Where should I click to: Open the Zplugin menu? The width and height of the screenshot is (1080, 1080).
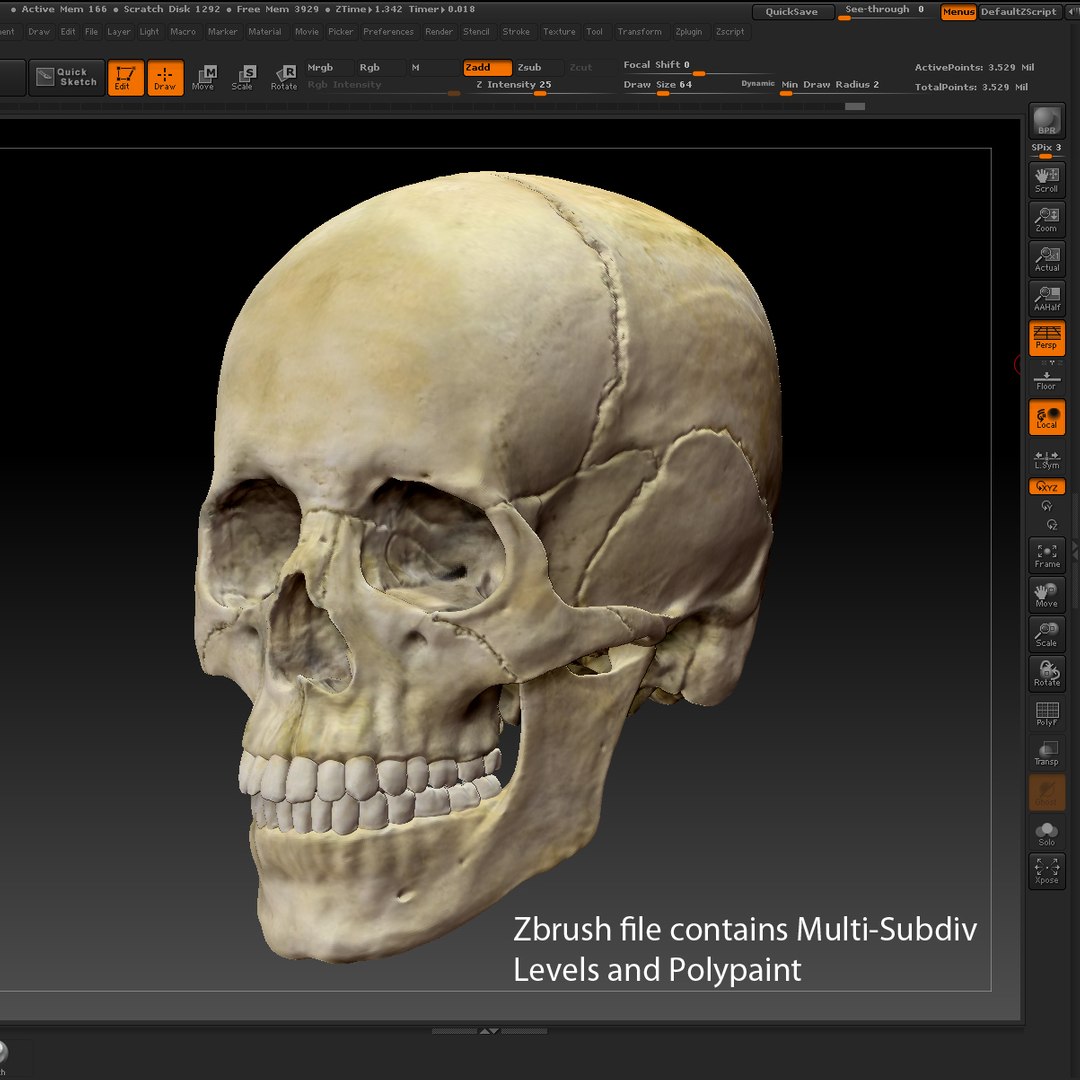[x=688, y=32]
